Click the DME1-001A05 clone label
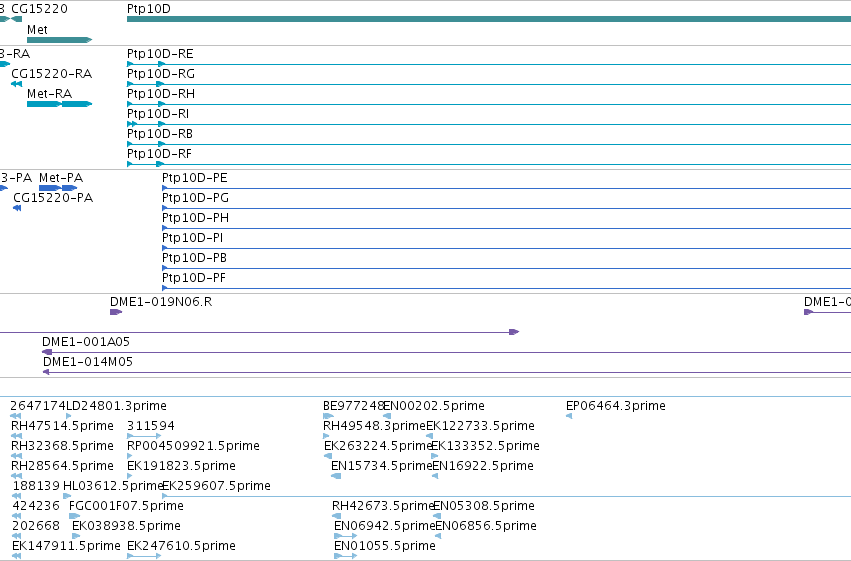This screenshot has width=851, height=561. click(x=86, y=342)
